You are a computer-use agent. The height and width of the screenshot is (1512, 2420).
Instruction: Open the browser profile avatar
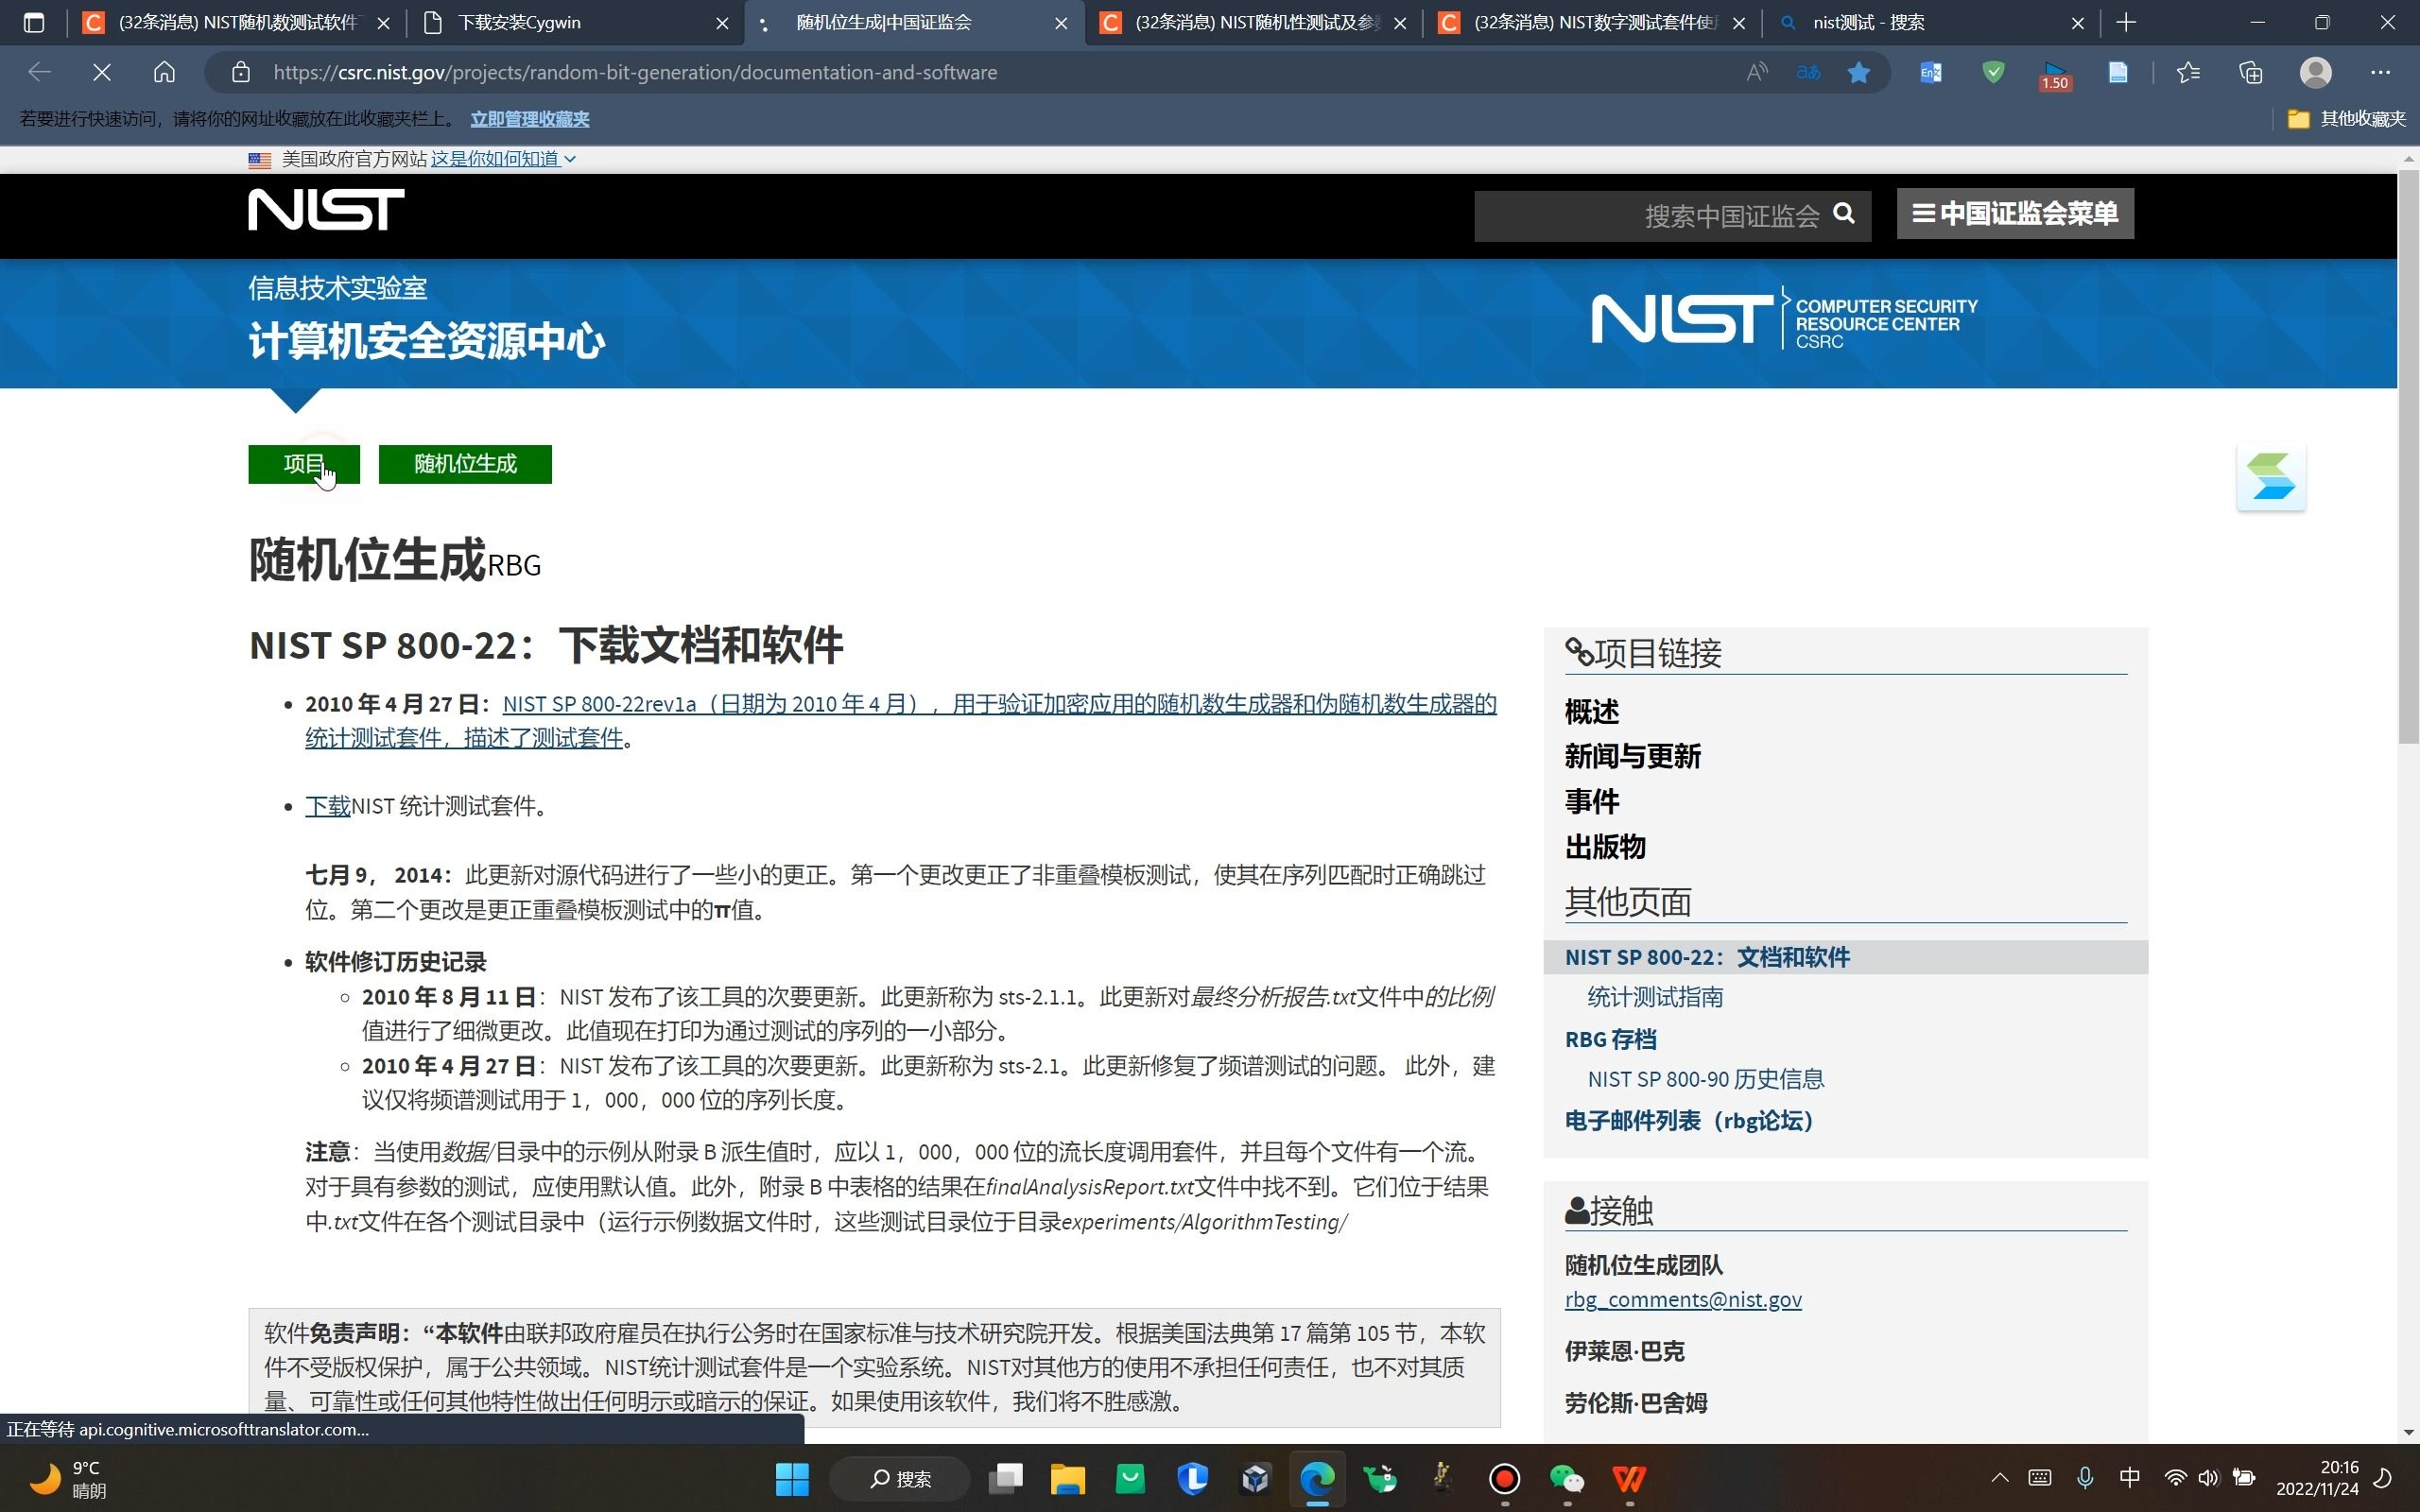(2316, 72)
